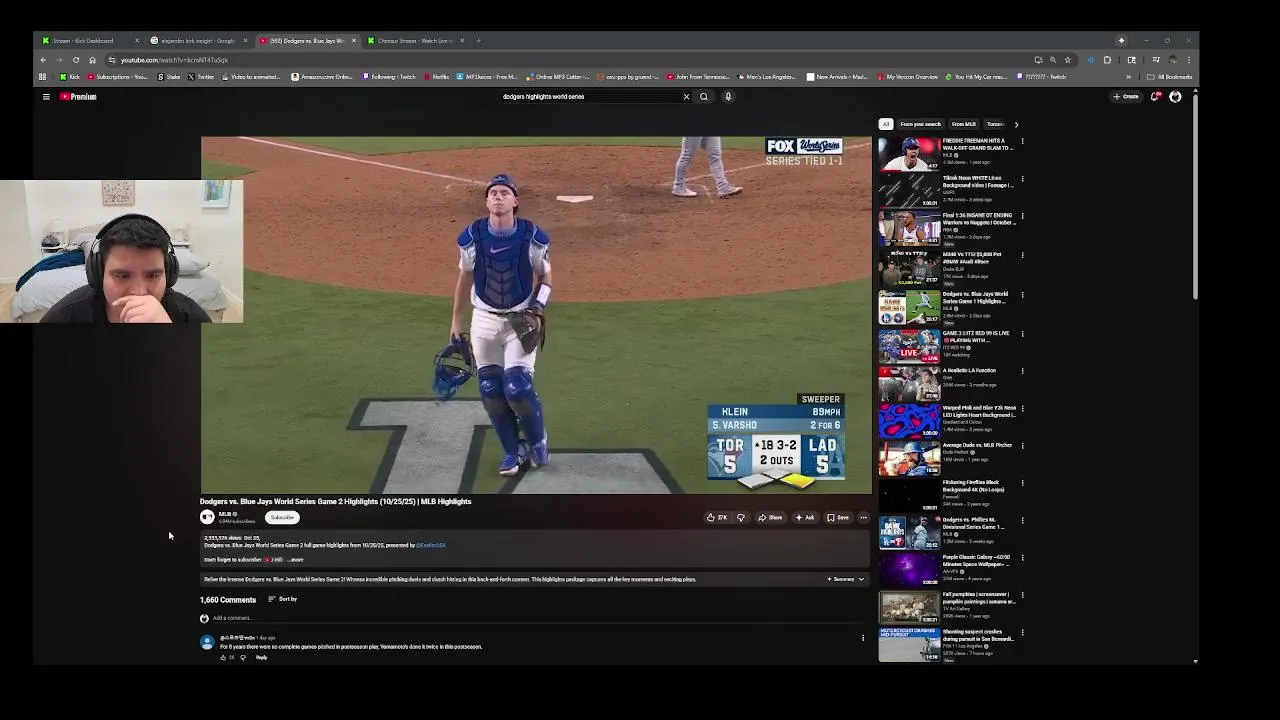Screen dimensions: 1280x720
Task: Open the Chrome three-dot menu
Action: click(x=1188, y=60)
